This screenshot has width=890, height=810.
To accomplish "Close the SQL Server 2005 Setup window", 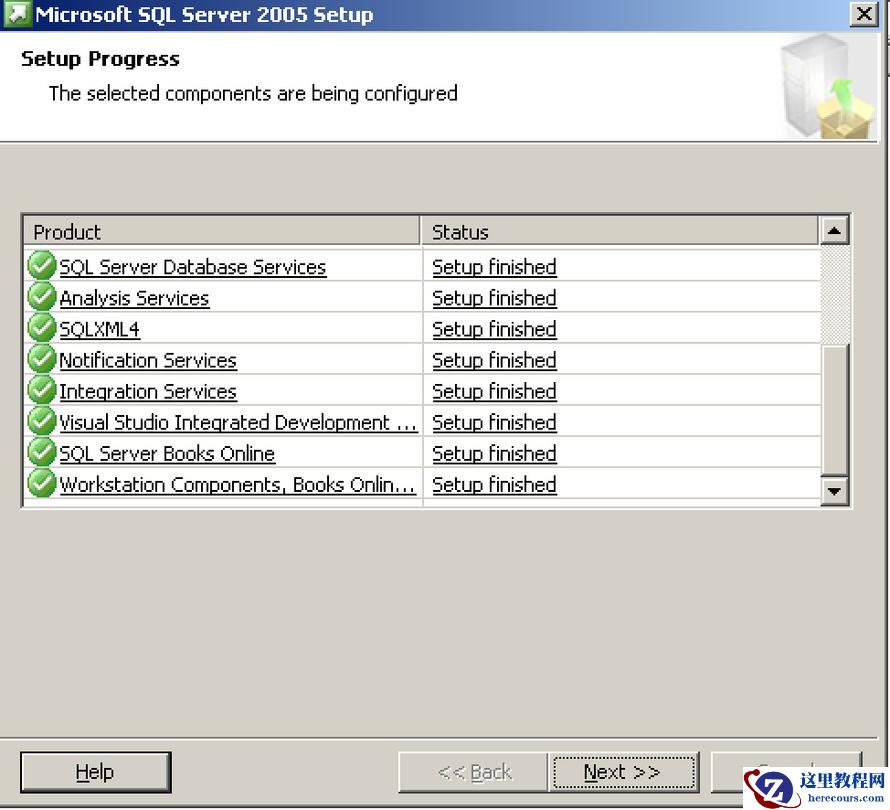I will coord(864,14).
